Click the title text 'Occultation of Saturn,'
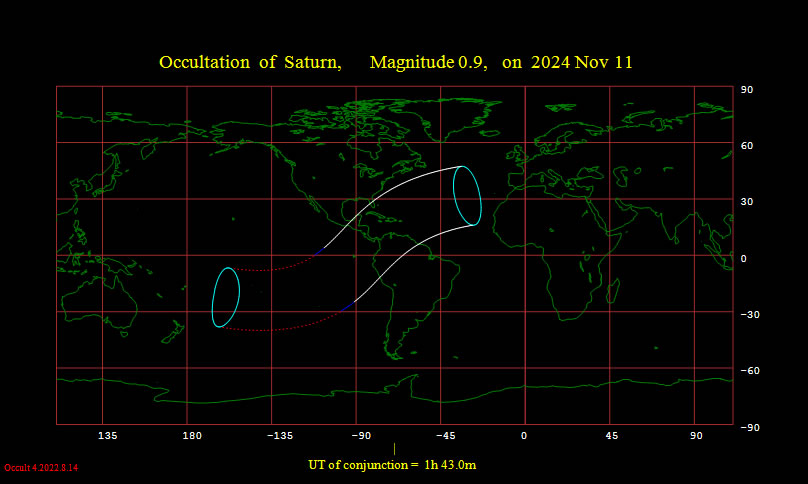Image resolution: width=808 pixels, height=484 pixels. point(250,62)
